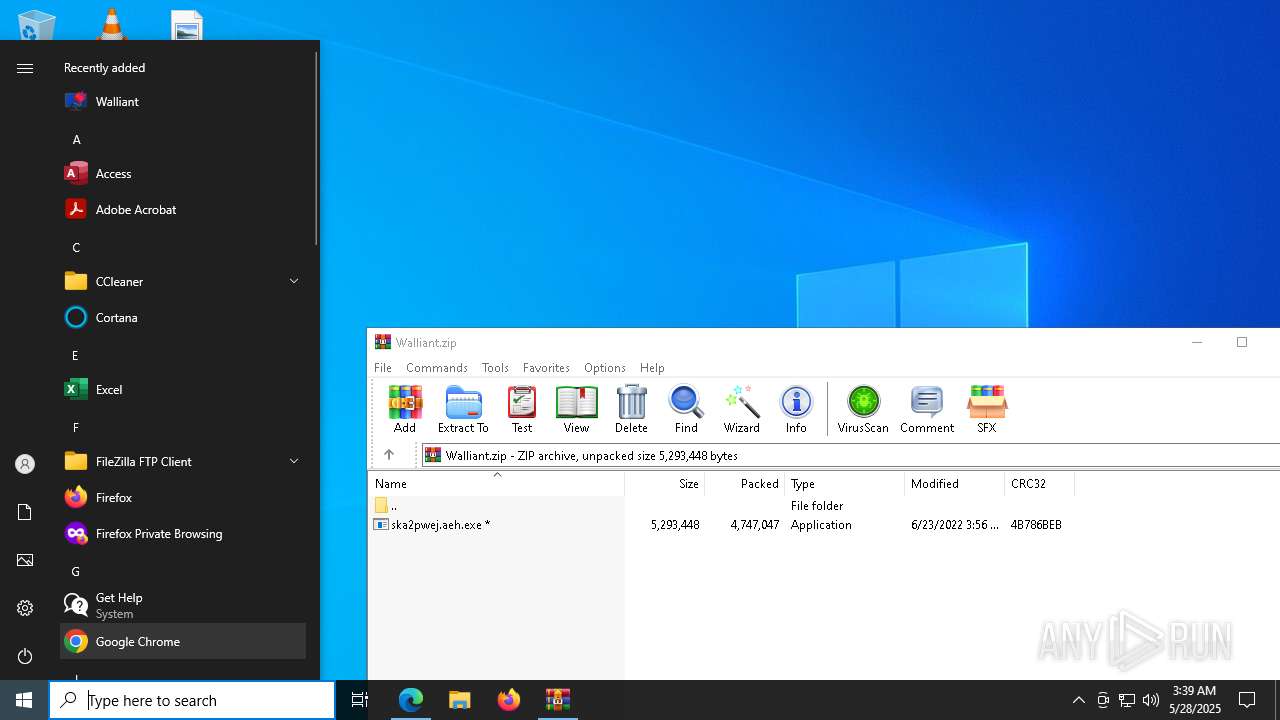
Task: Sort by the Size column header
Action: (665, 484)
